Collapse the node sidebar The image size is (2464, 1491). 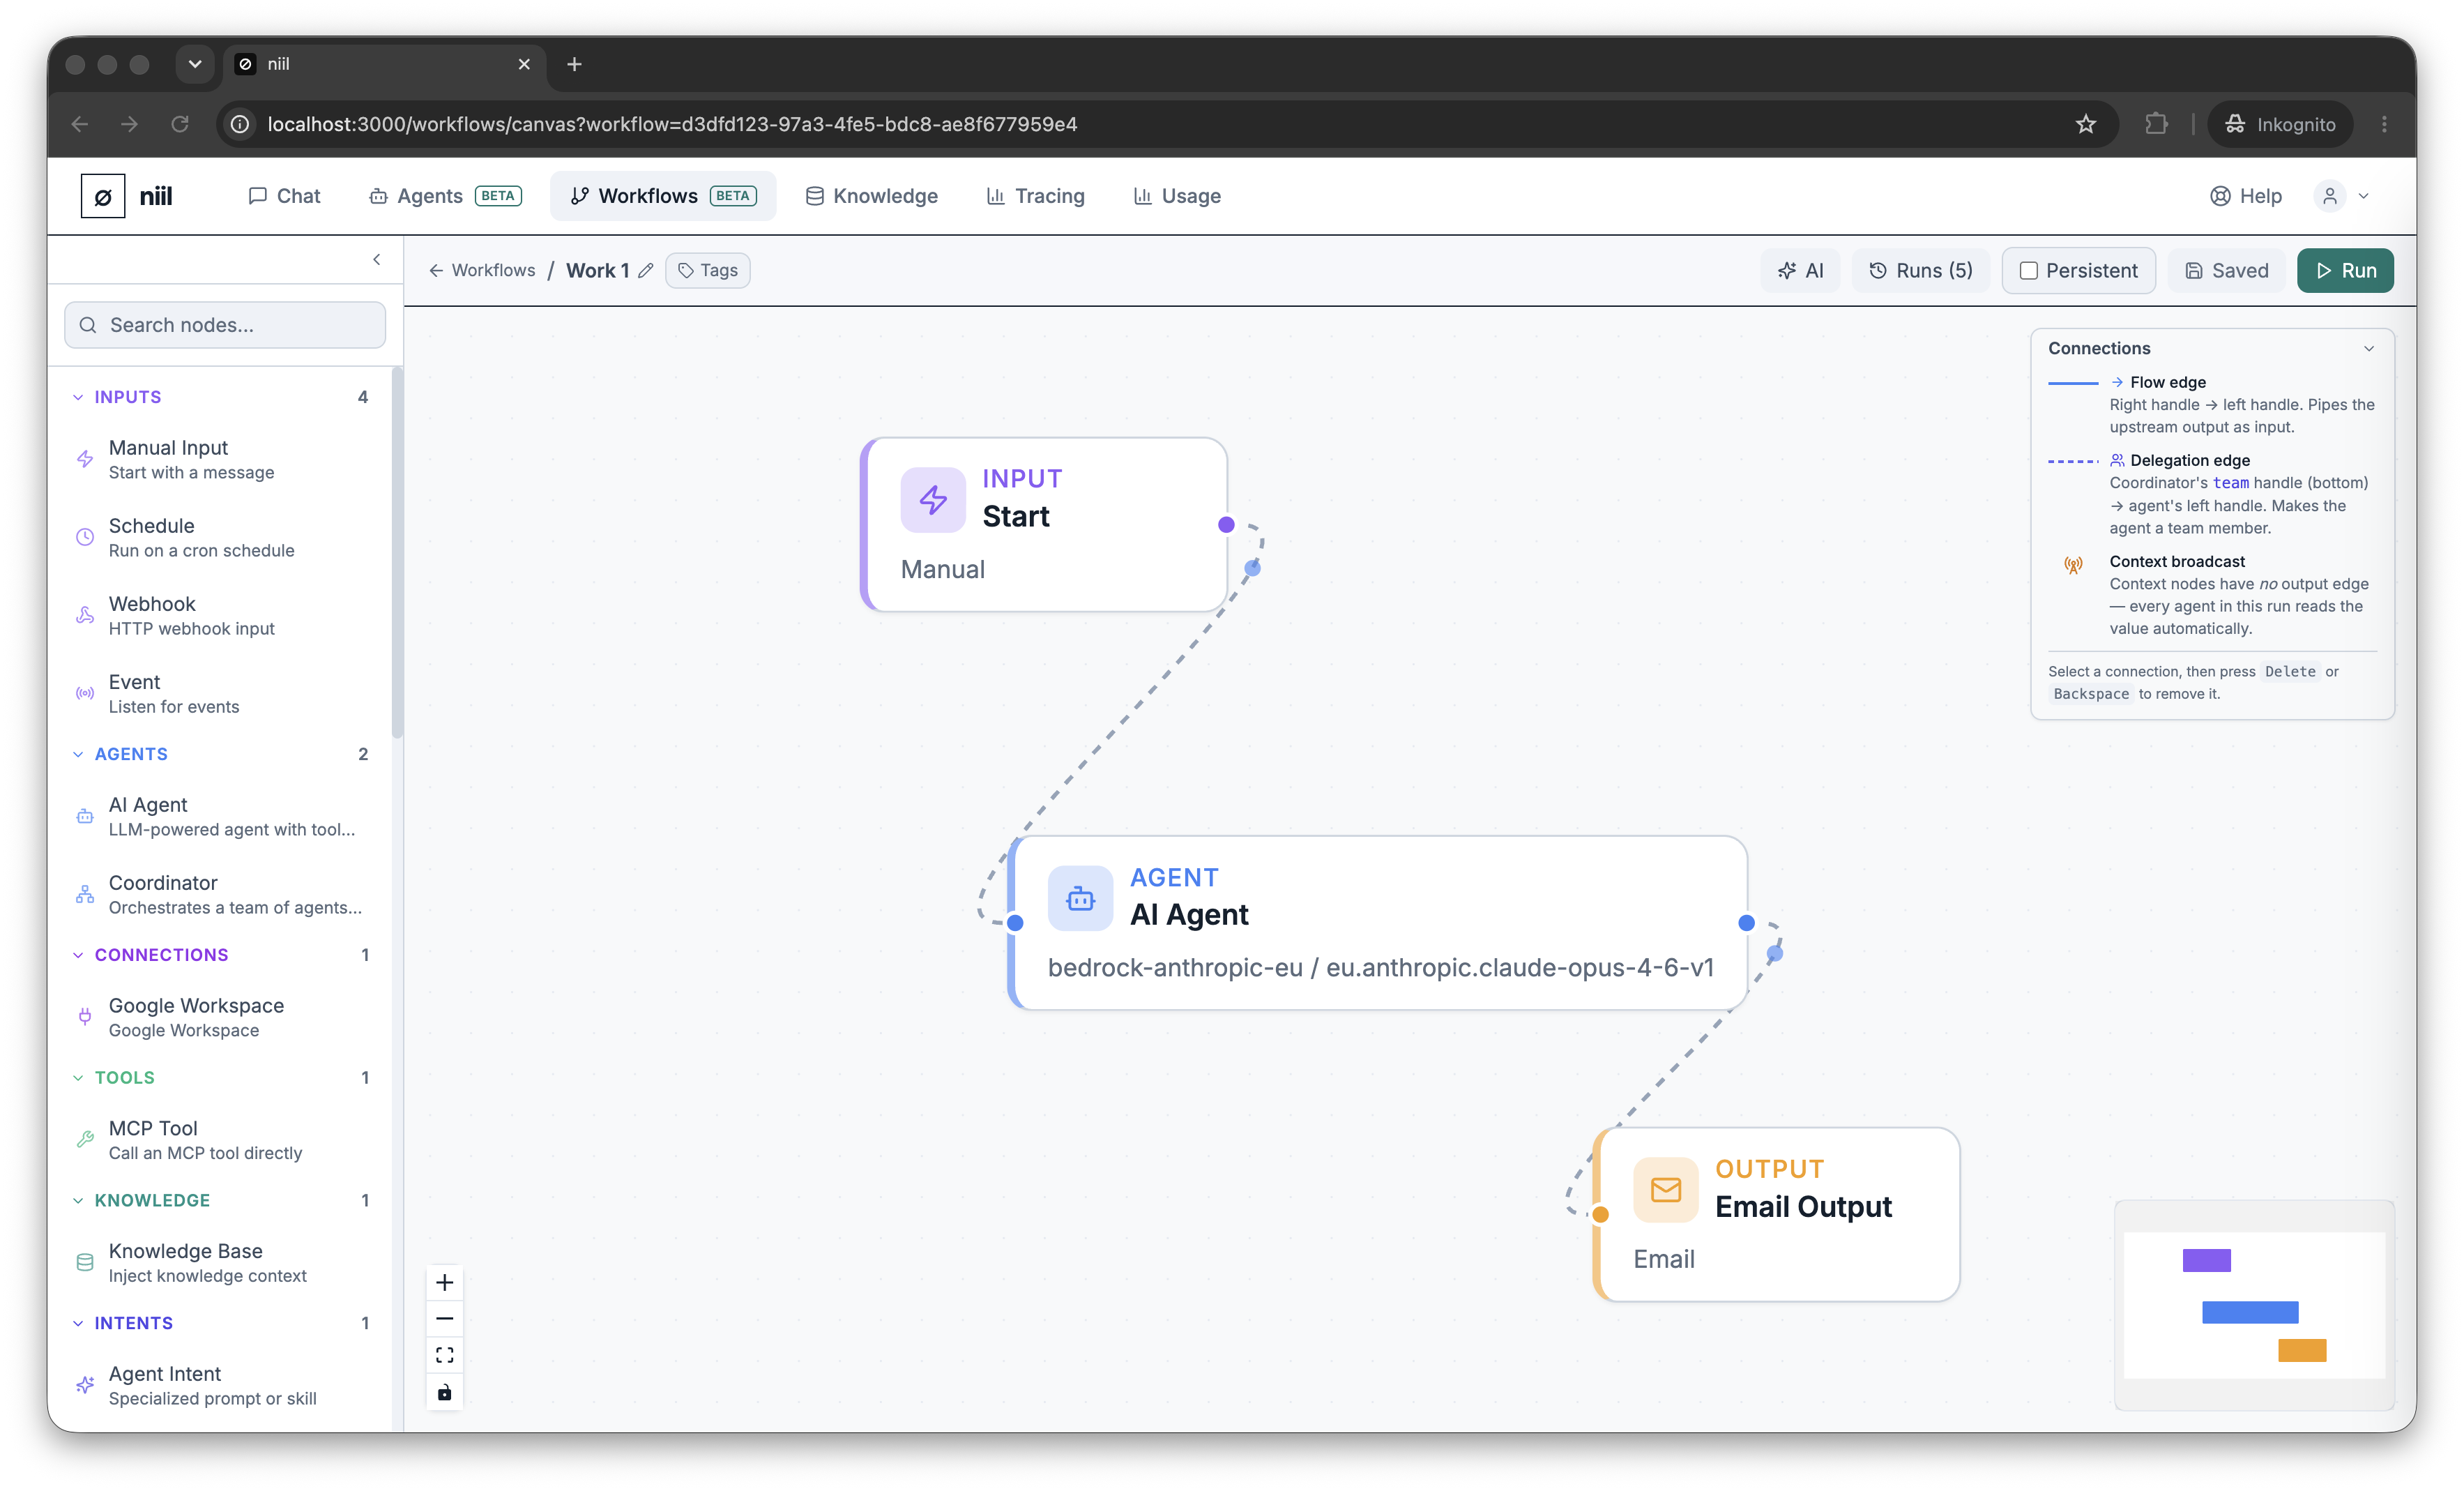click(x=377, y=260)
